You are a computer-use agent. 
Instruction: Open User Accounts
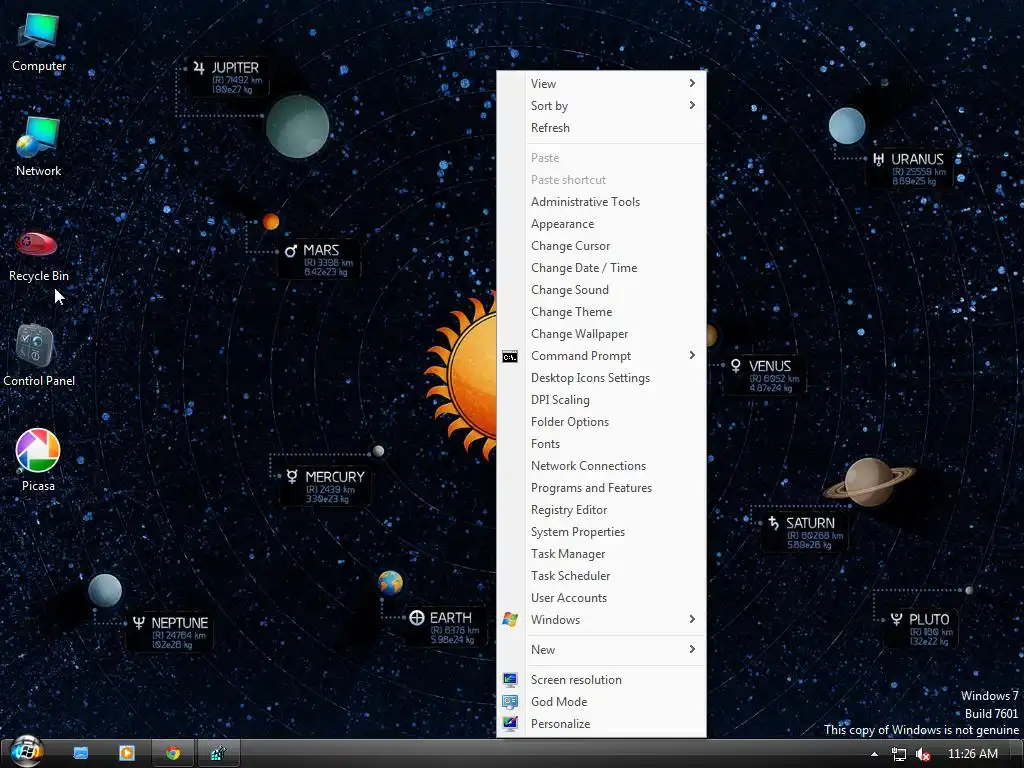pos(601,598)
